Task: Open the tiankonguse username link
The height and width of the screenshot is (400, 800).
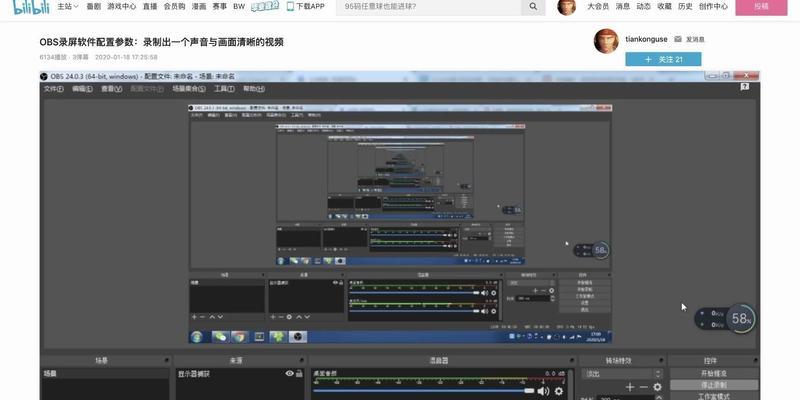Action: coord(646,39)
